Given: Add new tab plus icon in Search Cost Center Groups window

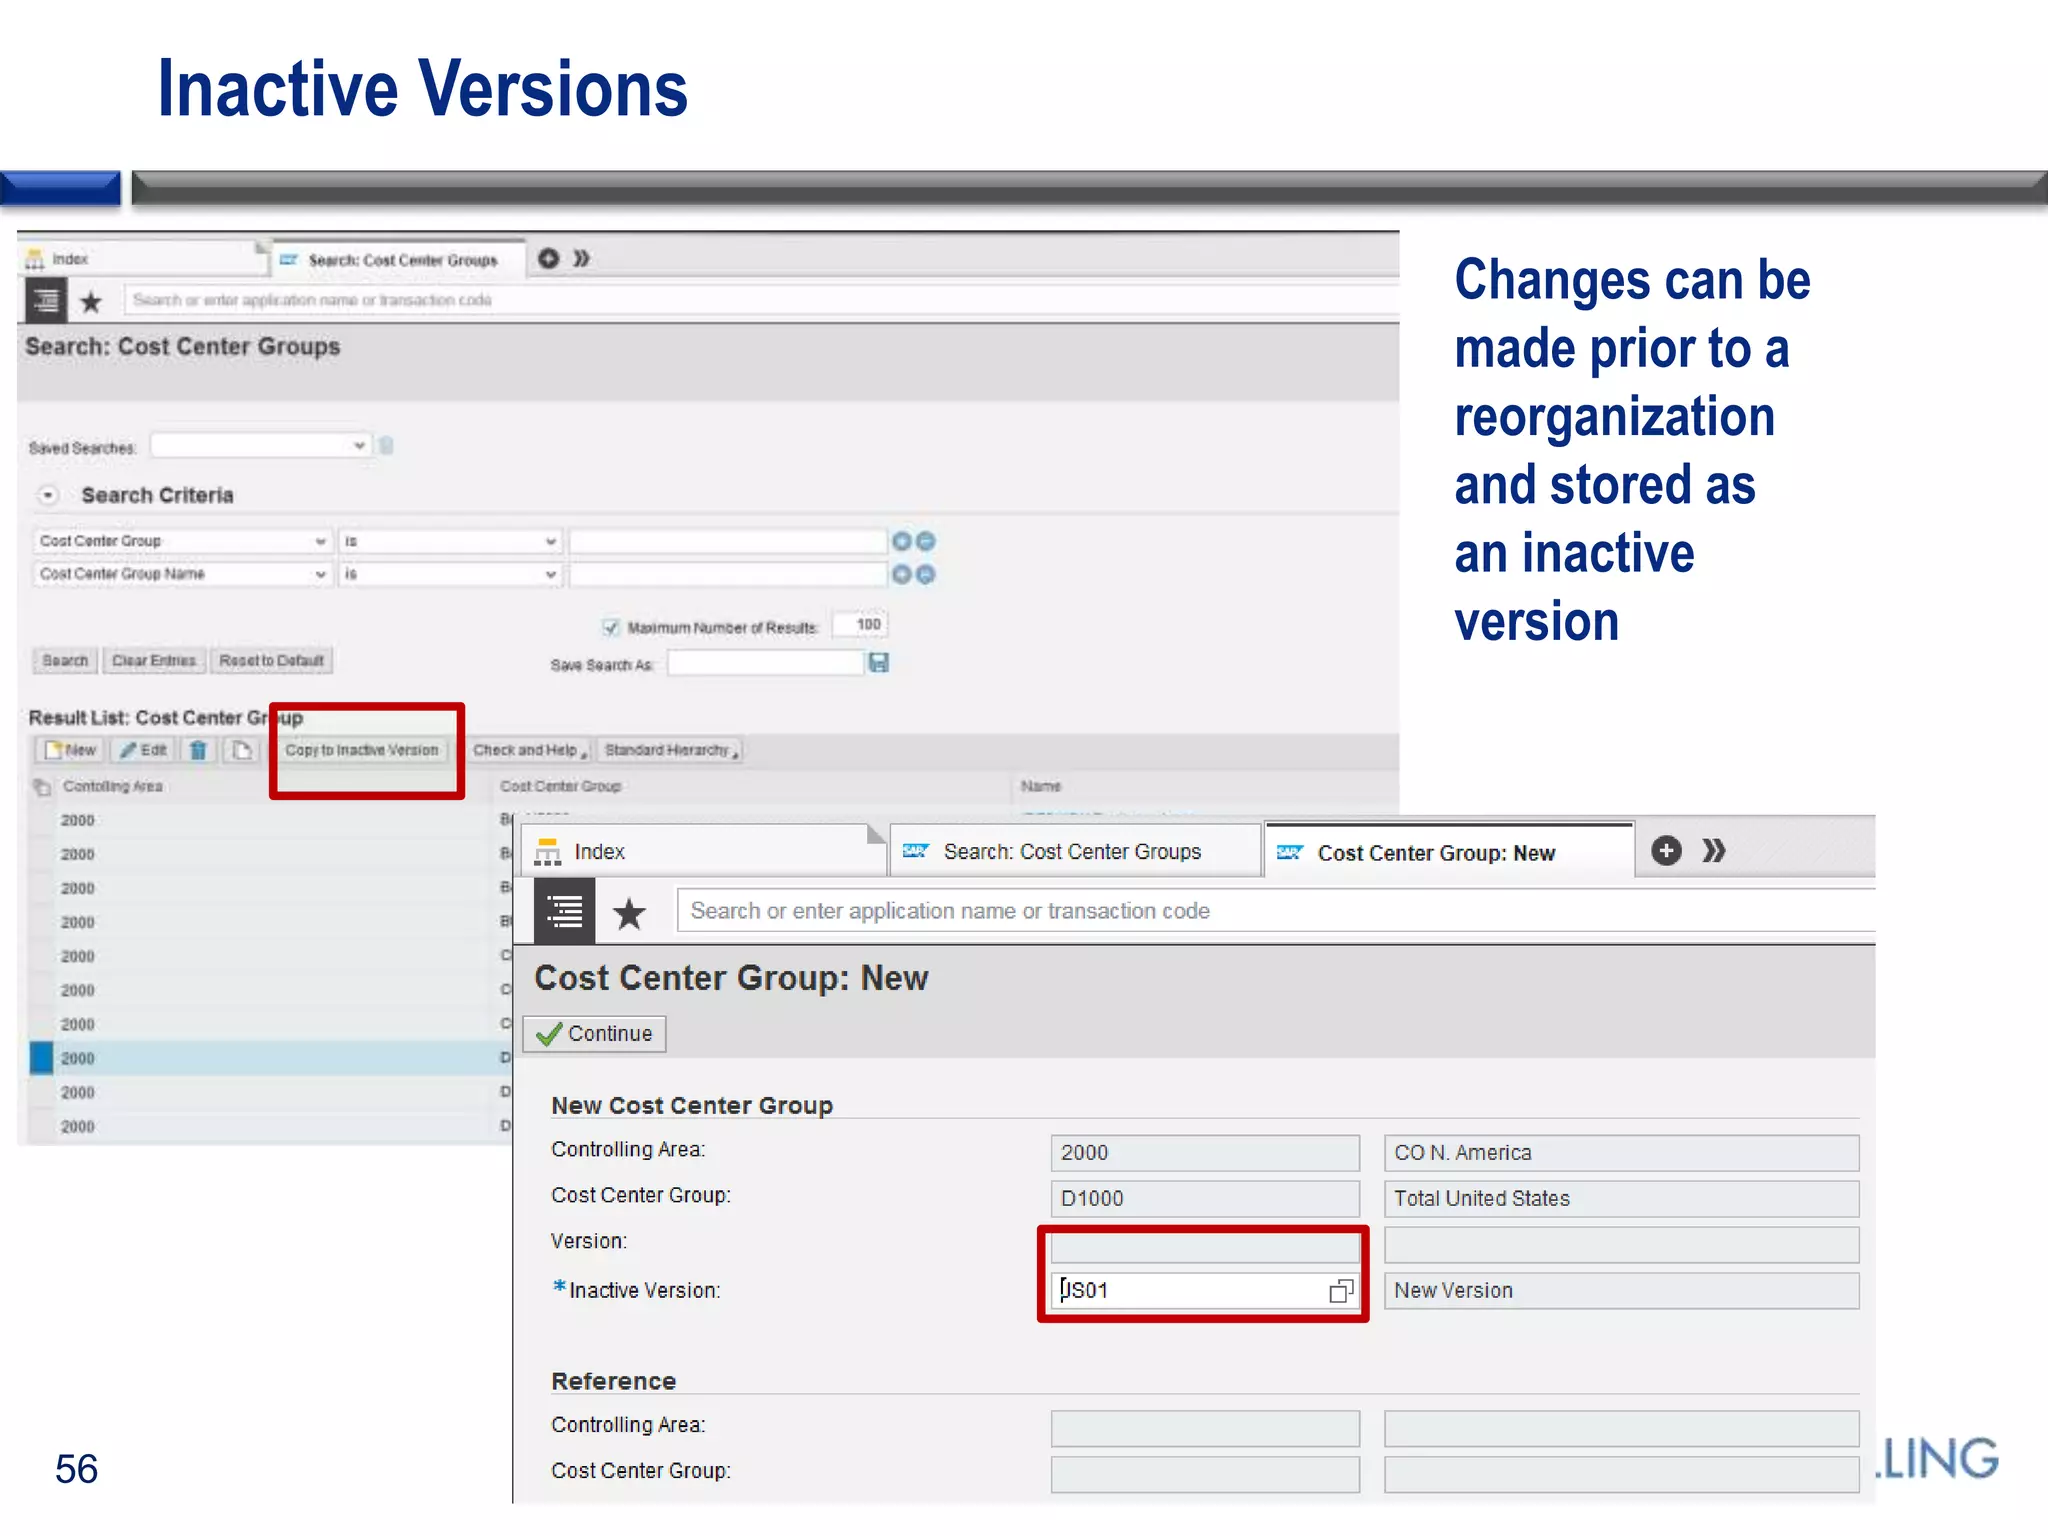Looking at the screenshot, I should click(548, 258).
